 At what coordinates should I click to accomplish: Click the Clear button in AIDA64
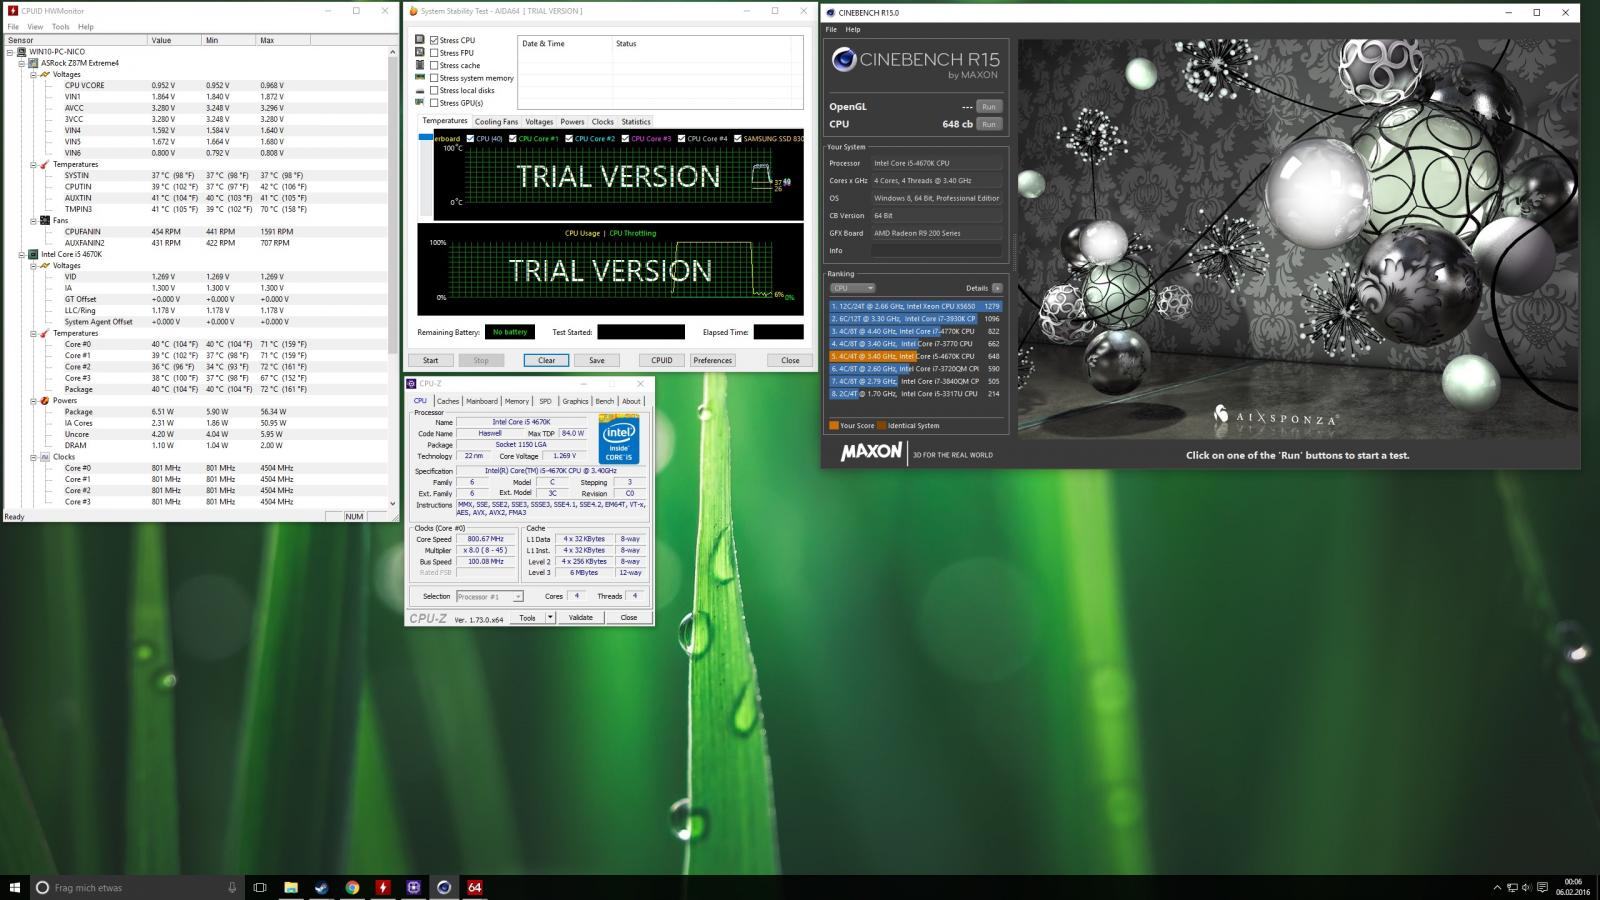click(x=546, y=360)
